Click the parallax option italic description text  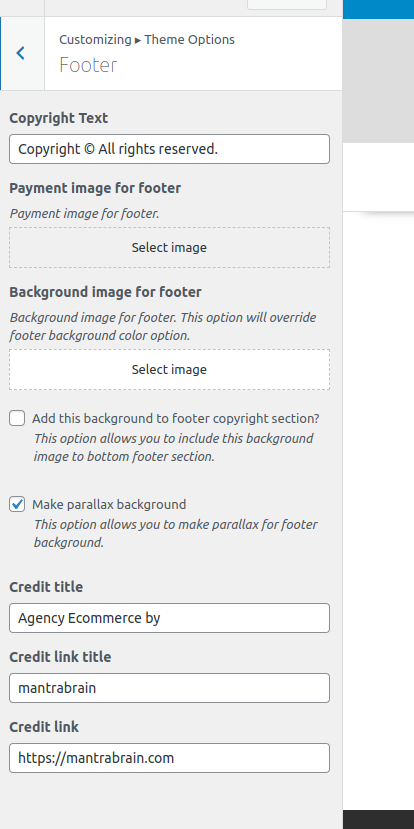pyautogui.click(x=176, y=533)
